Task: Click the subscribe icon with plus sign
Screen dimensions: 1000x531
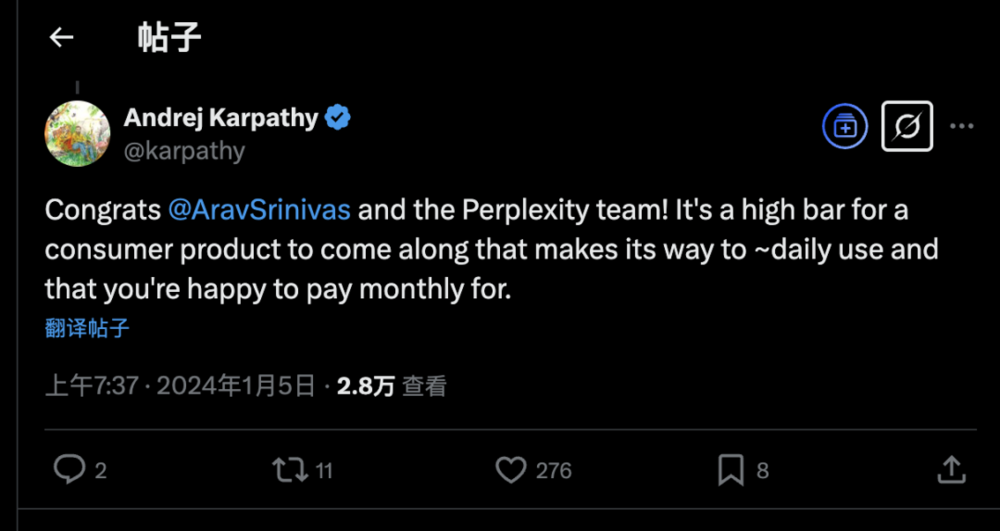Action: click(x=846, y=127)
